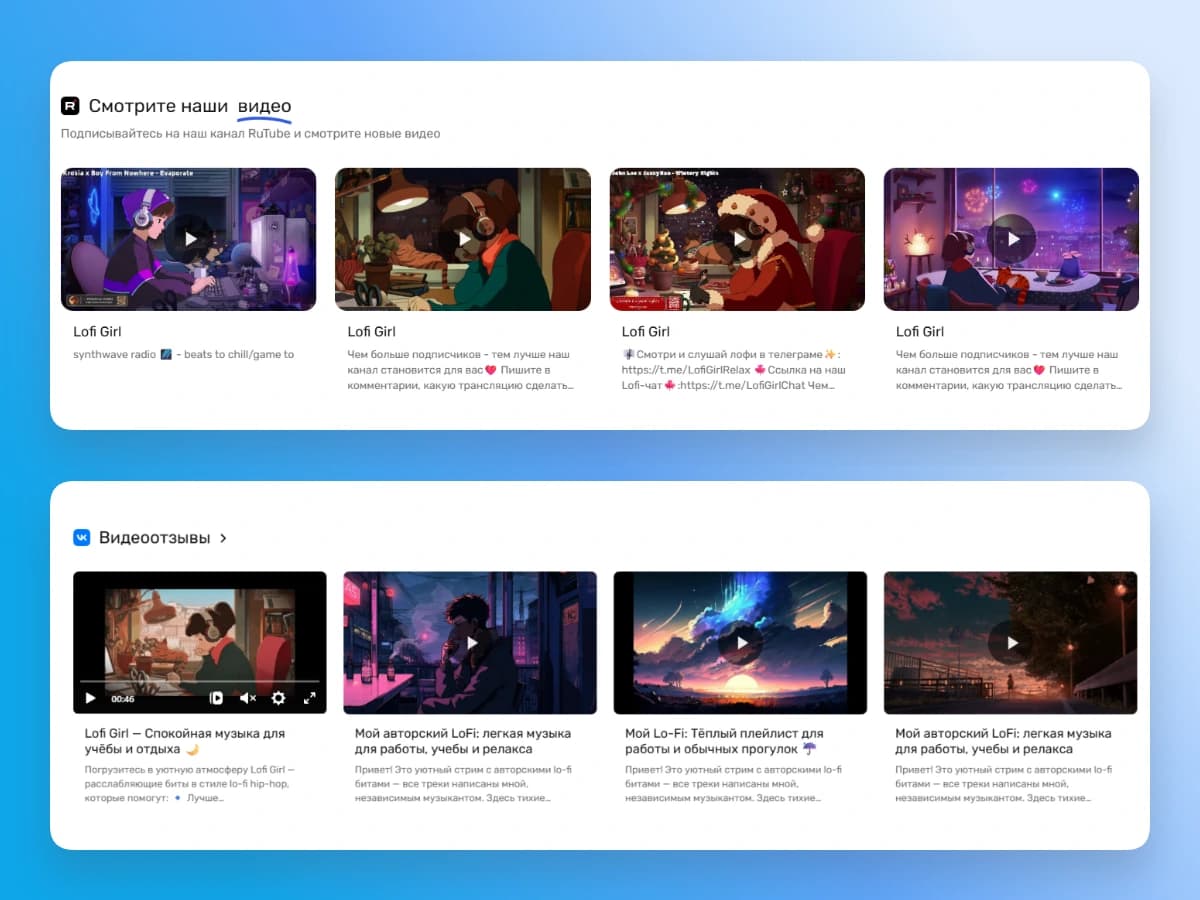Screen dimensions: 1200x900
Task: Click the next-video icon in the player bar
Action: [x=216, y=698]
